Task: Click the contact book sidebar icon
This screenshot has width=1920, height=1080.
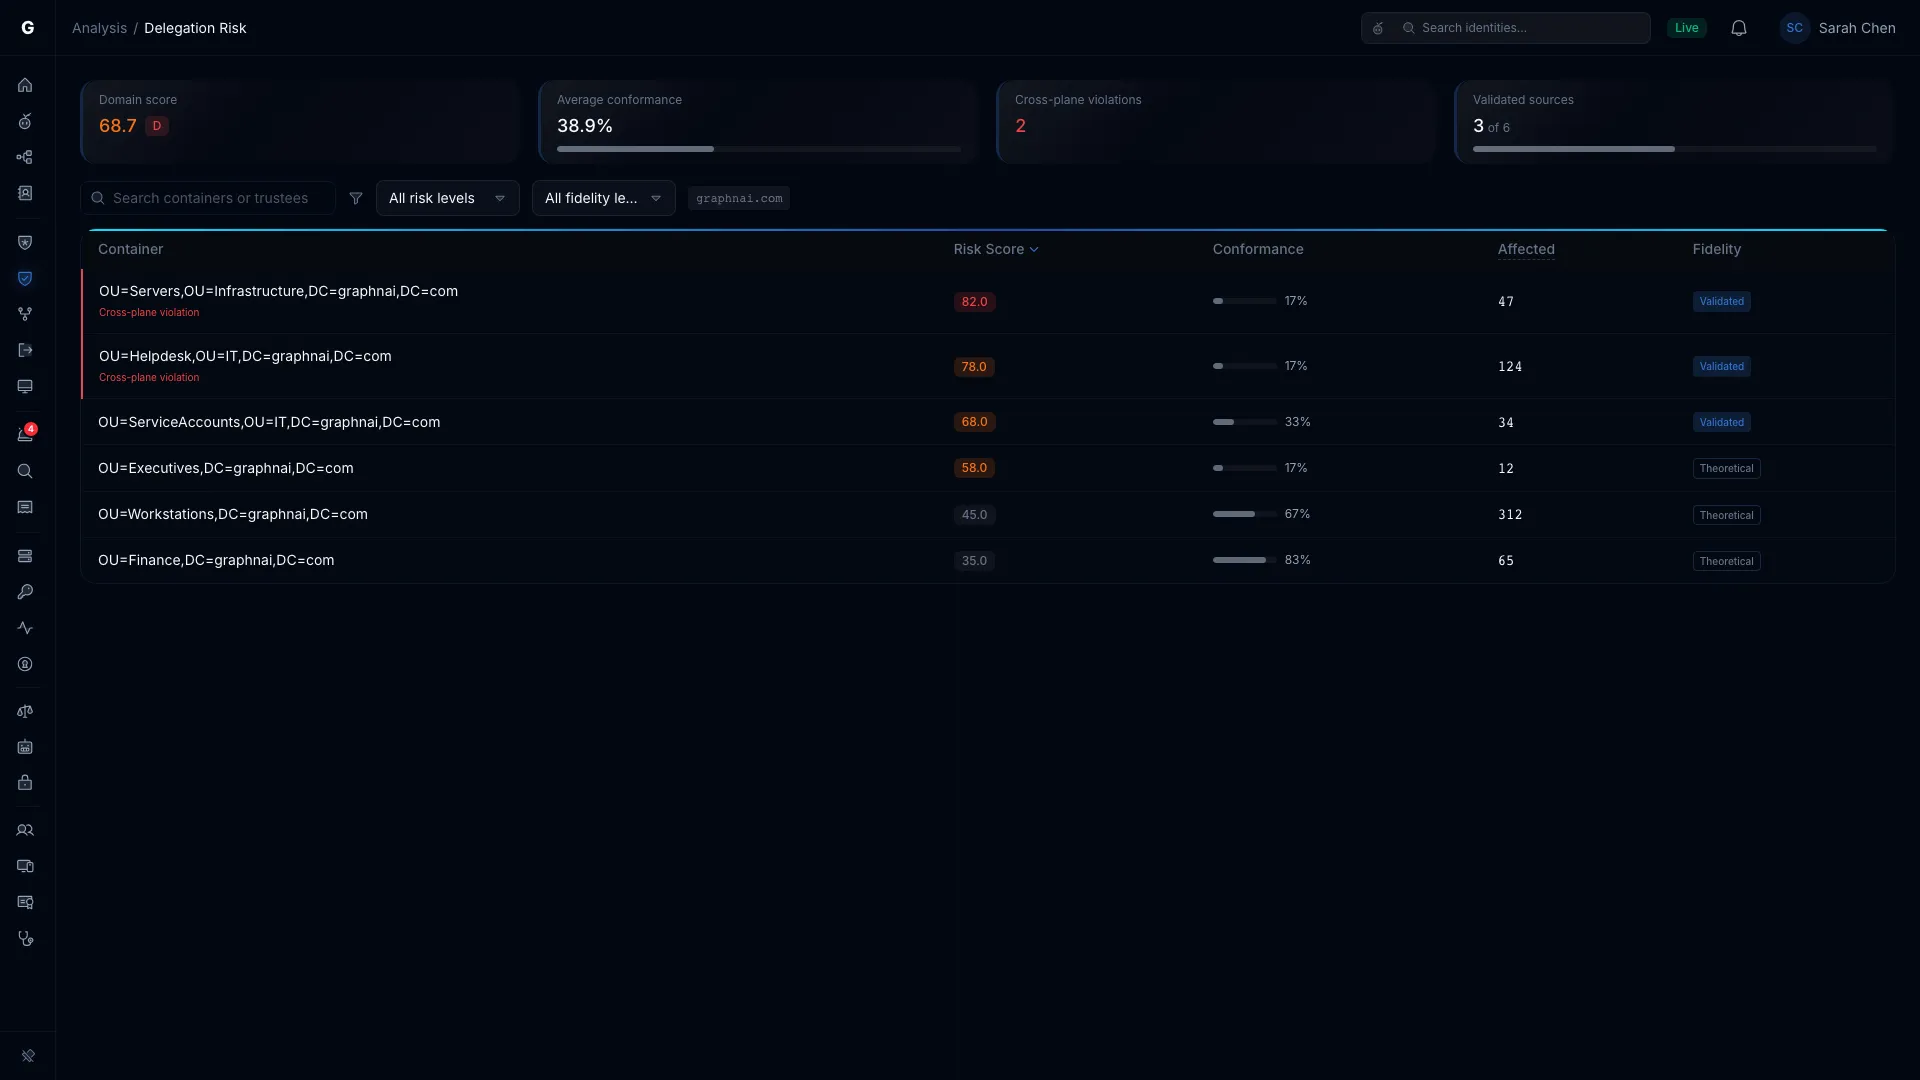Action: pos(25,193)
